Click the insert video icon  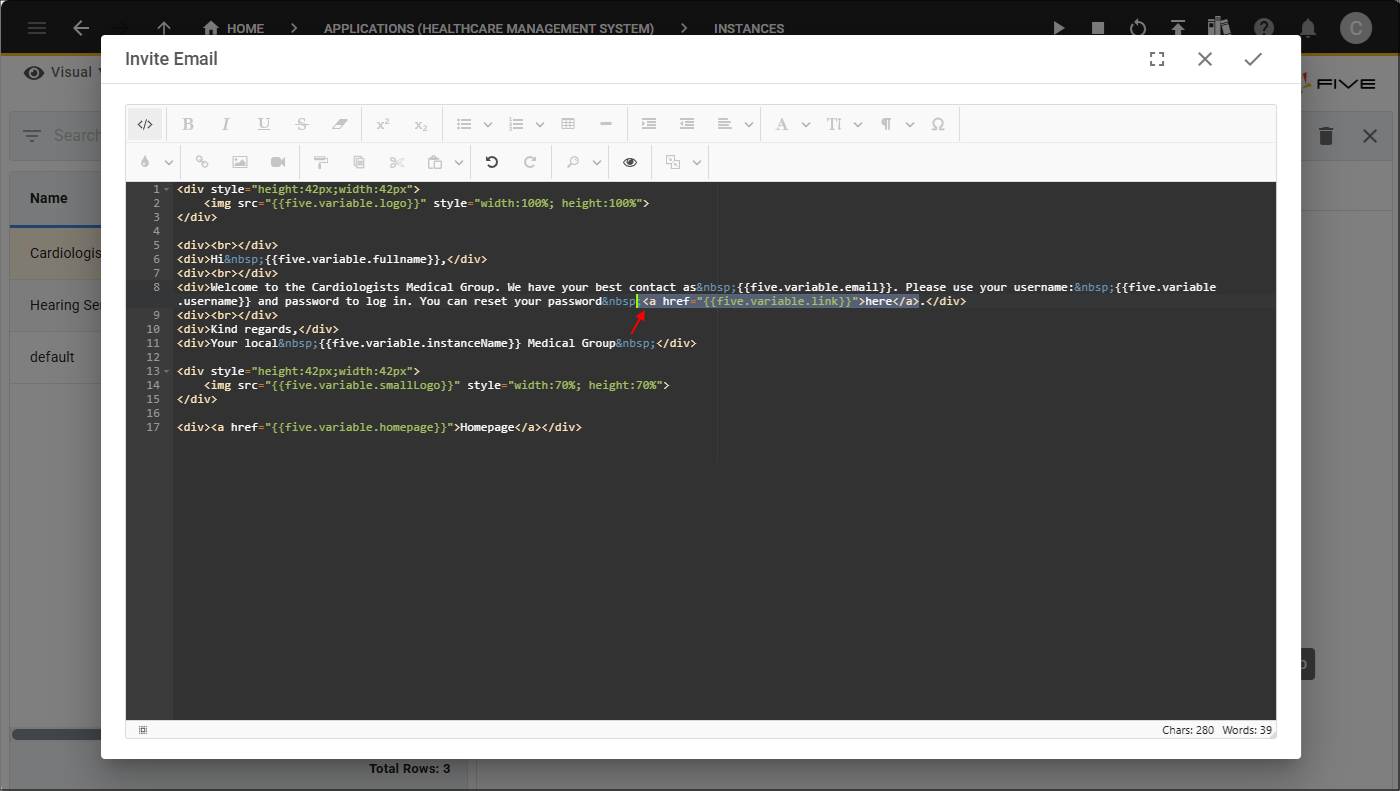[278, 162]
